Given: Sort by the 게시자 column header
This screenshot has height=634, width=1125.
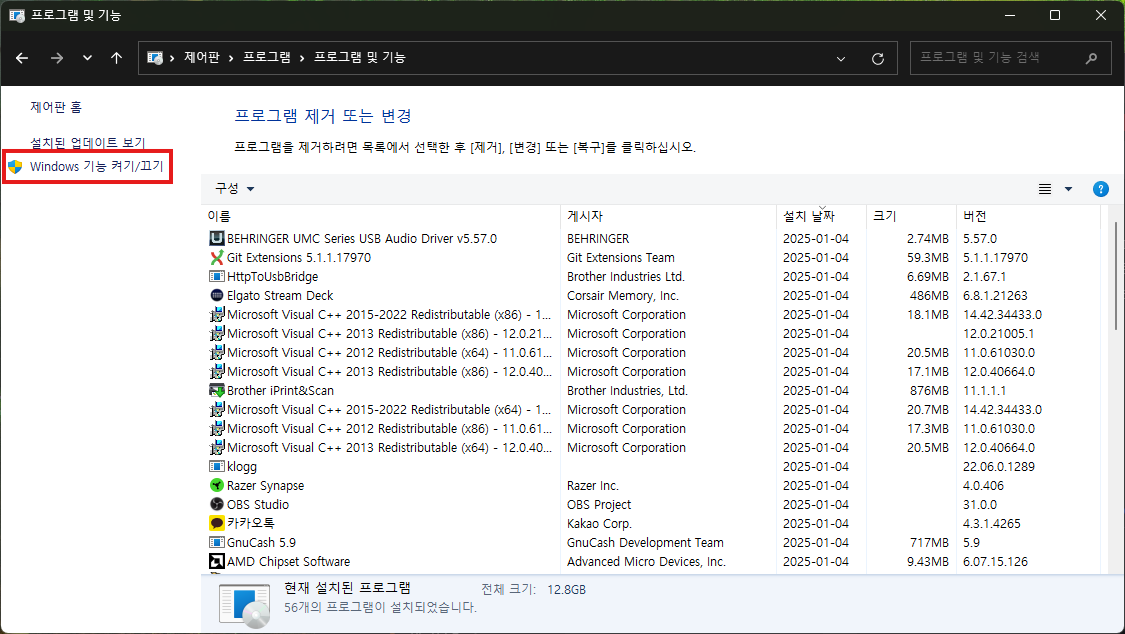Looking at the screenshot, I should tap(668, 216).
